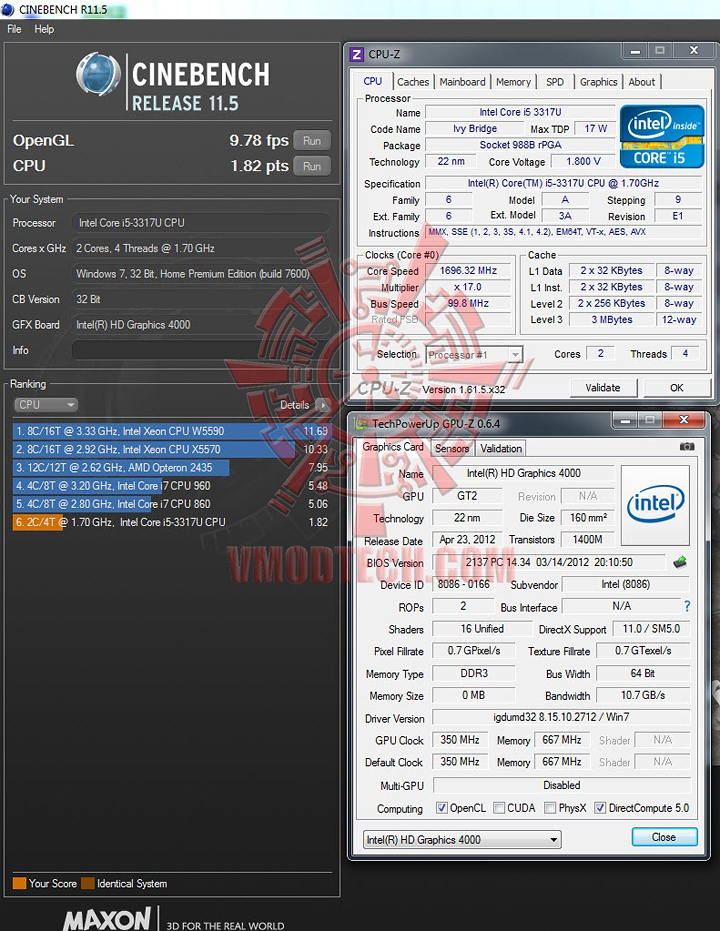Screen dimensions: 720x931
Task: Click the GPU-Z BIOS save chip icon
Action: click(680, 562)
